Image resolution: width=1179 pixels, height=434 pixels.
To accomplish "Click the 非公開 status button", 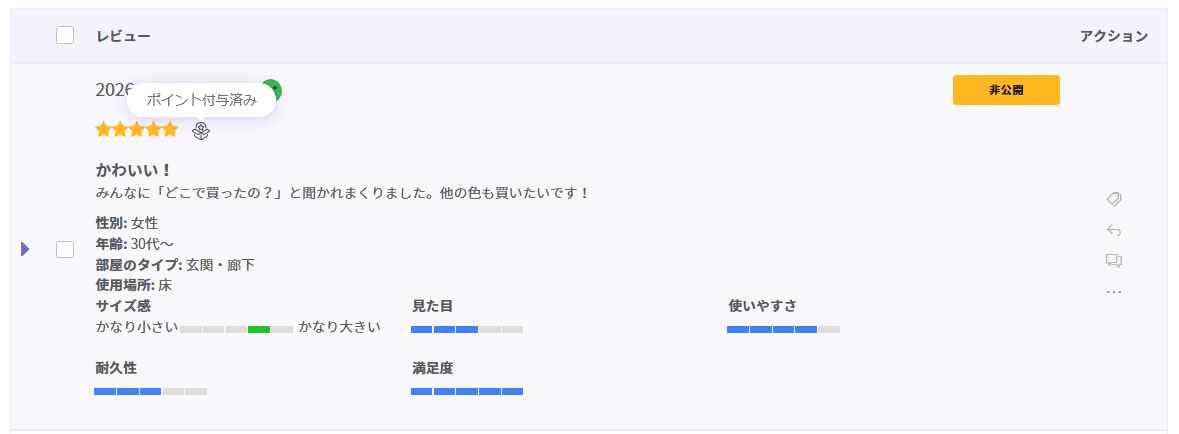I will point(1006,90).
